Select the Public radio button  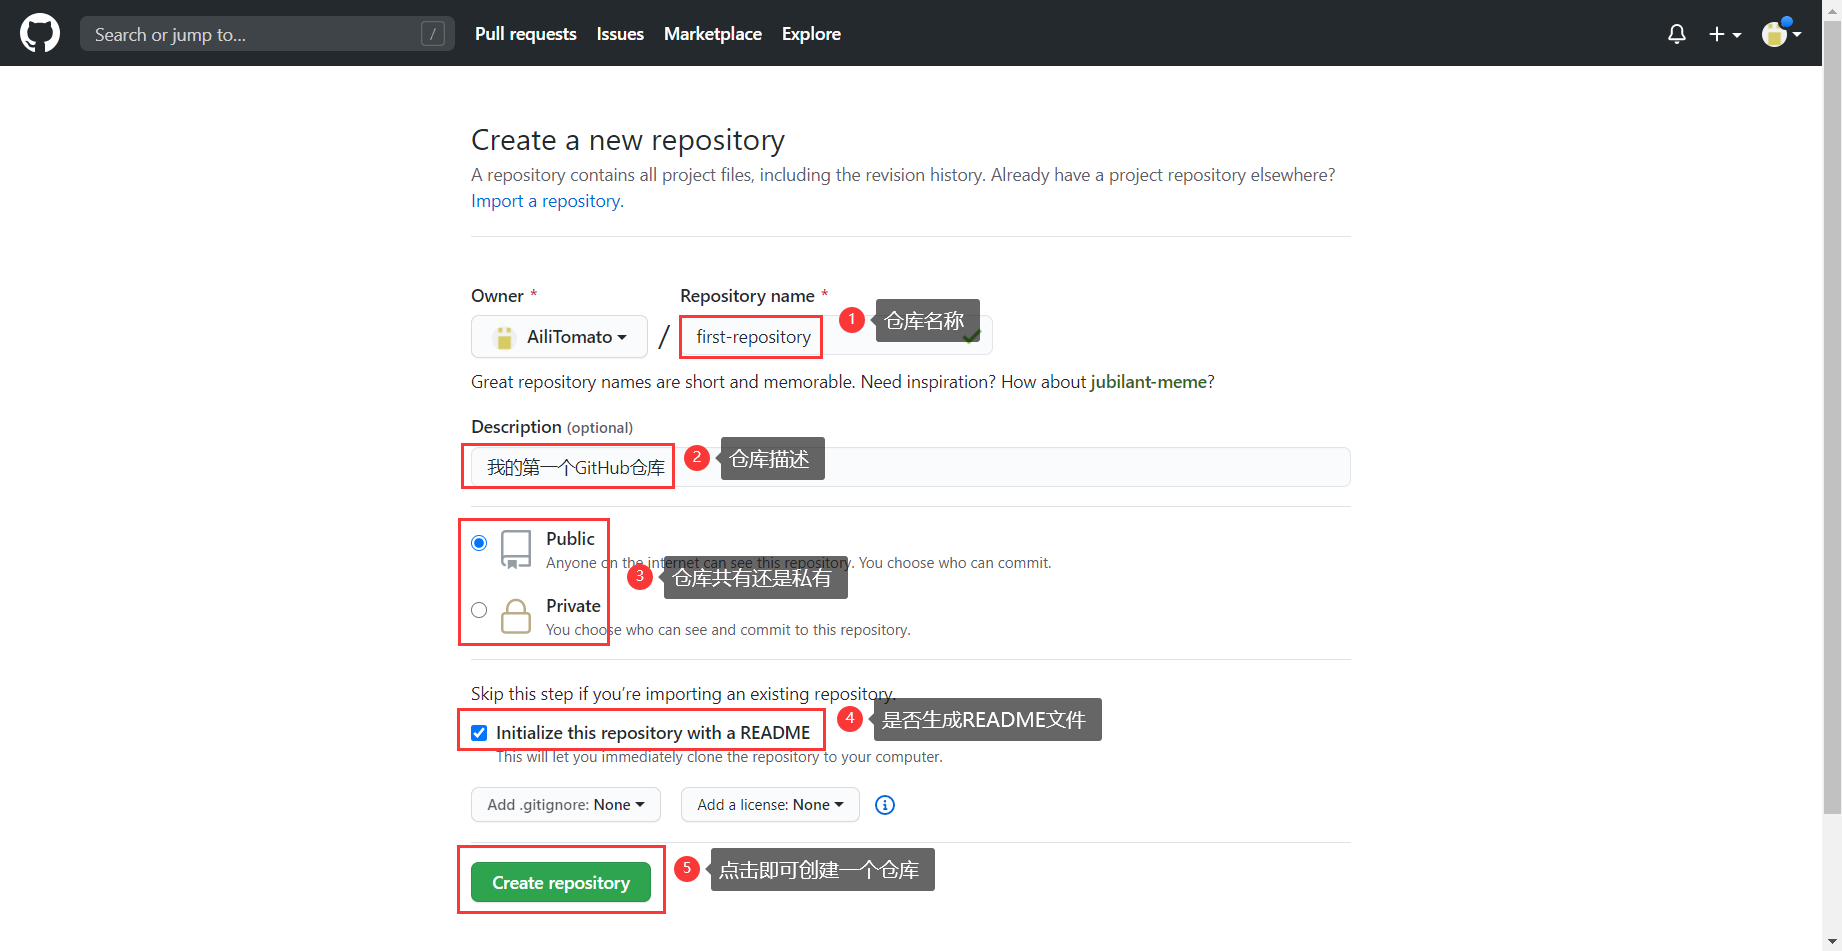479,543
